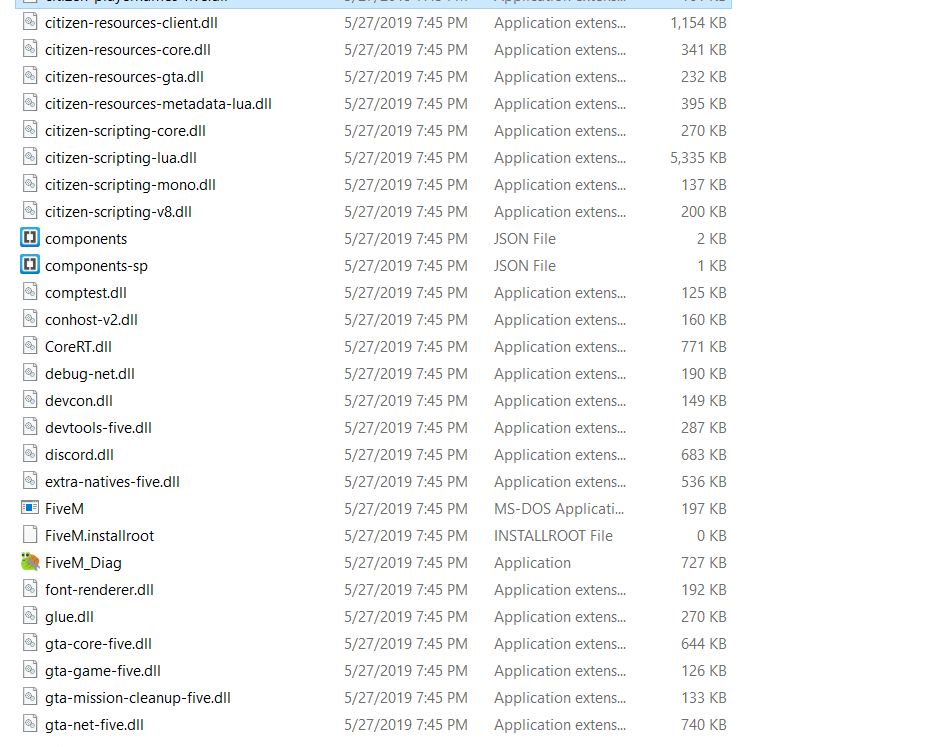Image resolution: width=951 pixels, height=747 pixels.
Task: Click the CoreRT.dll file icon
Action: (x=30, y=346)
